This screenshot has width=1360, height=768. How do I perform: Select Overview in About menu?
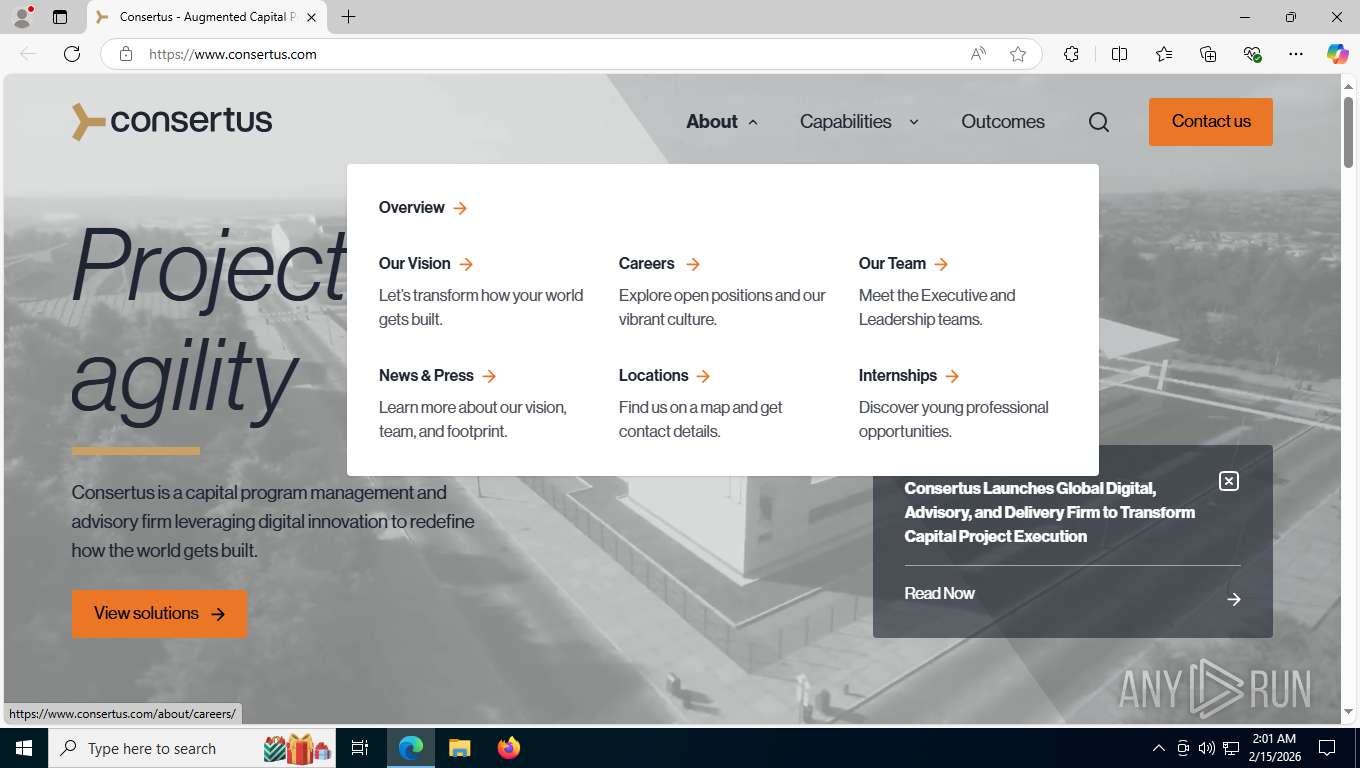tap(412, 208)
